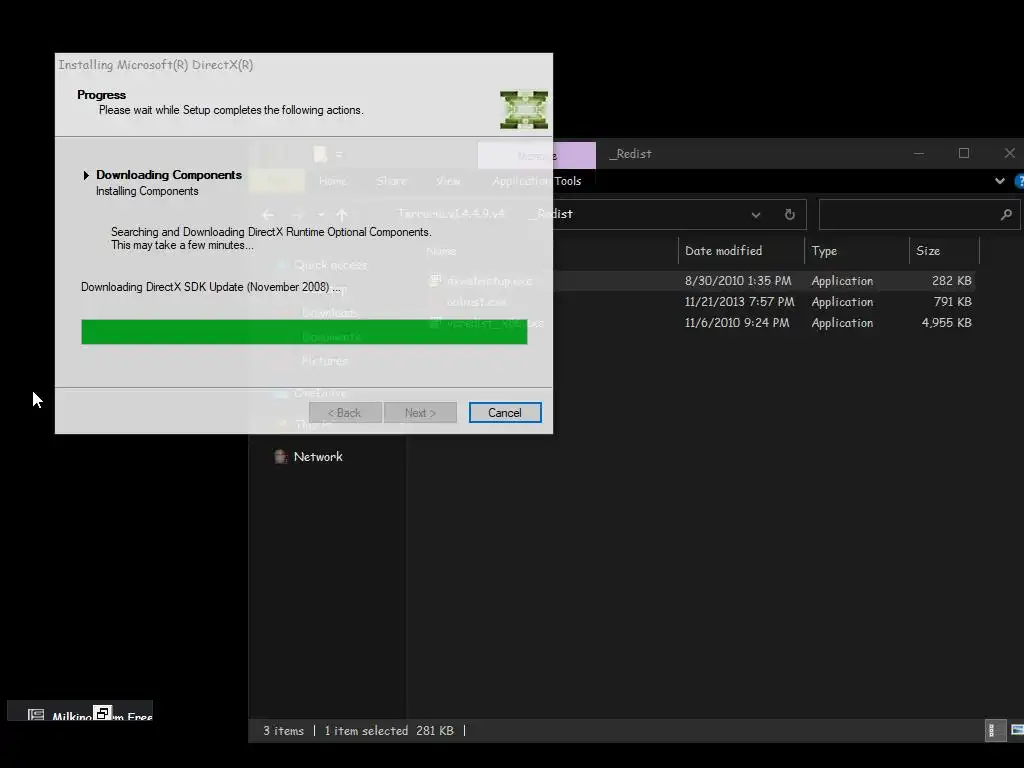Click the greyed-out Next button

(420, 413)
